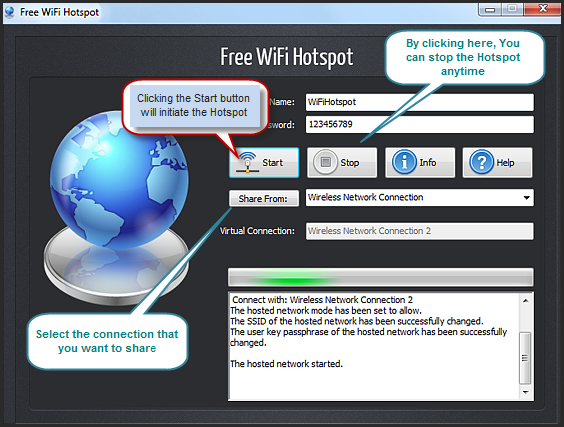Click the Share From button

coord(264,198)
